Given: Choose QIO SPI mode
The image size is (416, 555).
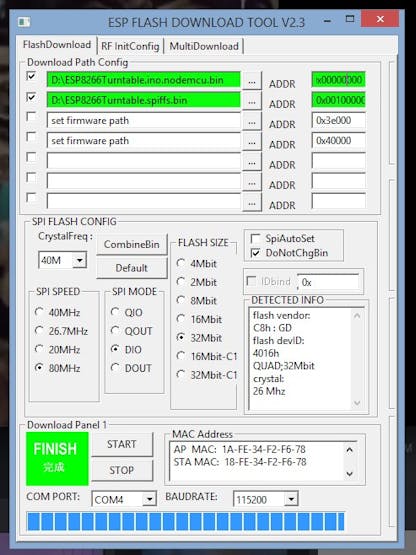Looking at the screenshot, I should tap(126, 312).
